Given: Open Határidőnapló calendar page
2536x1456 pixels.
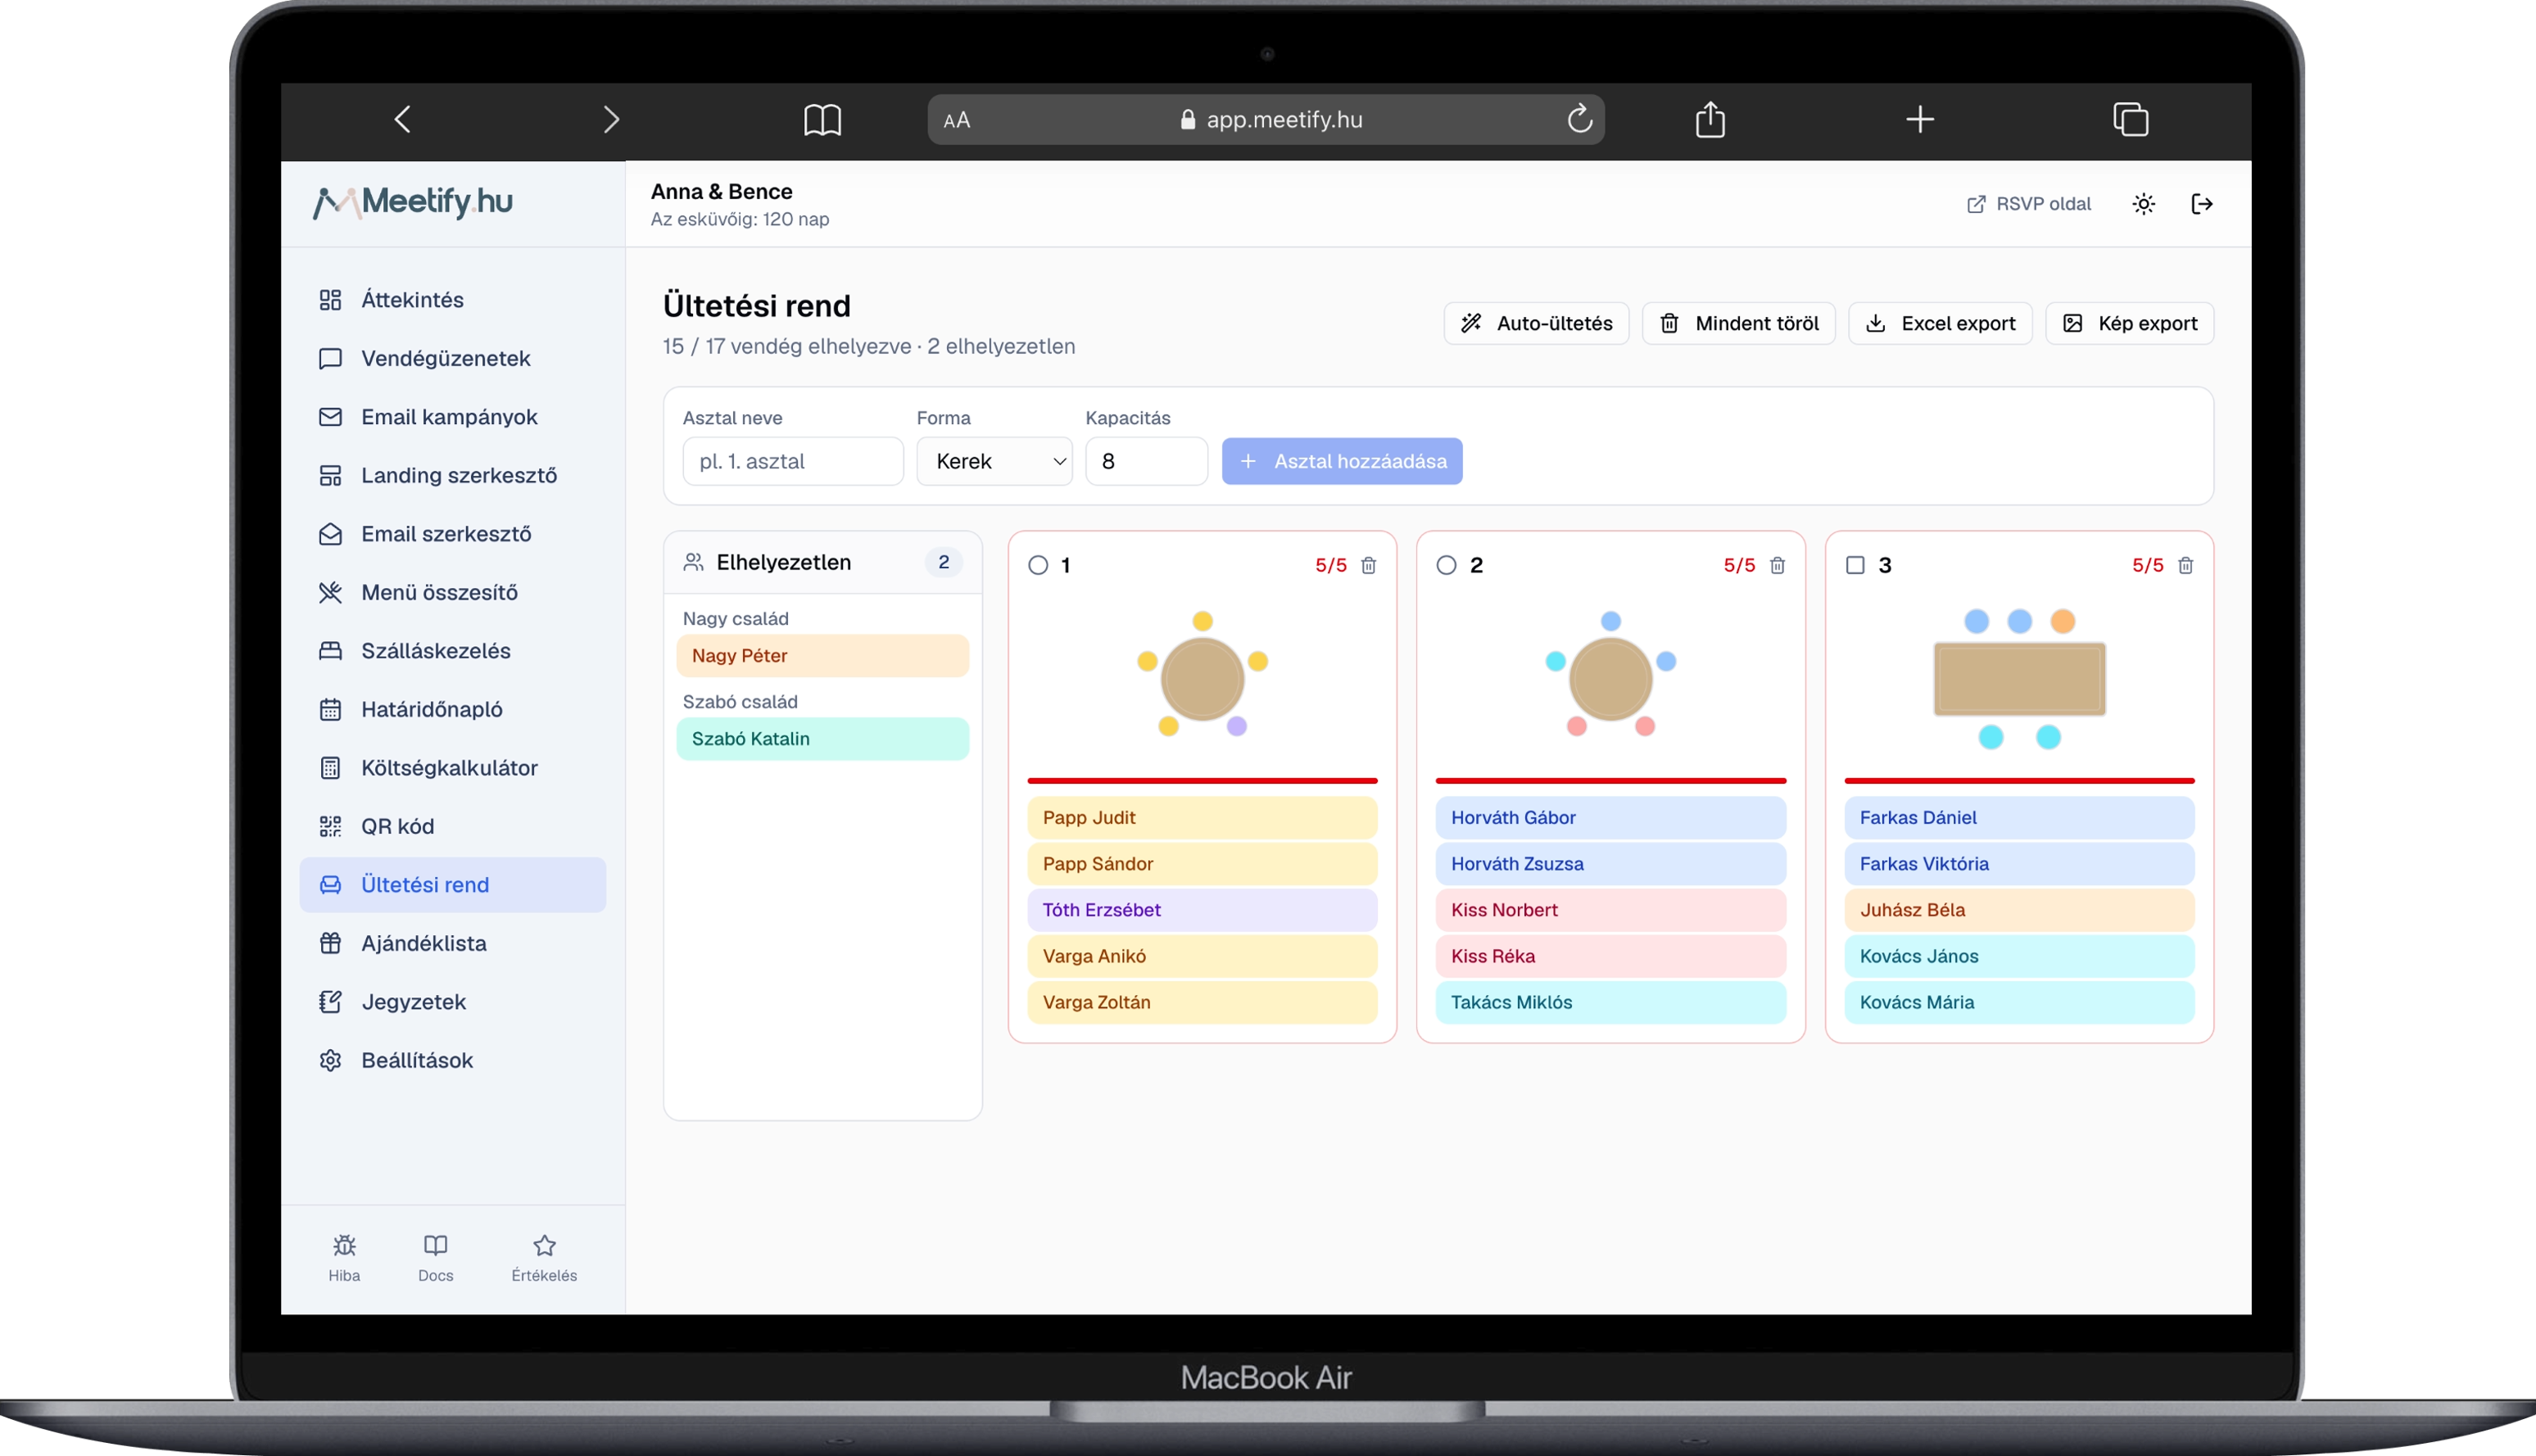Looking at the screenshot, I should tap(452, 709).
